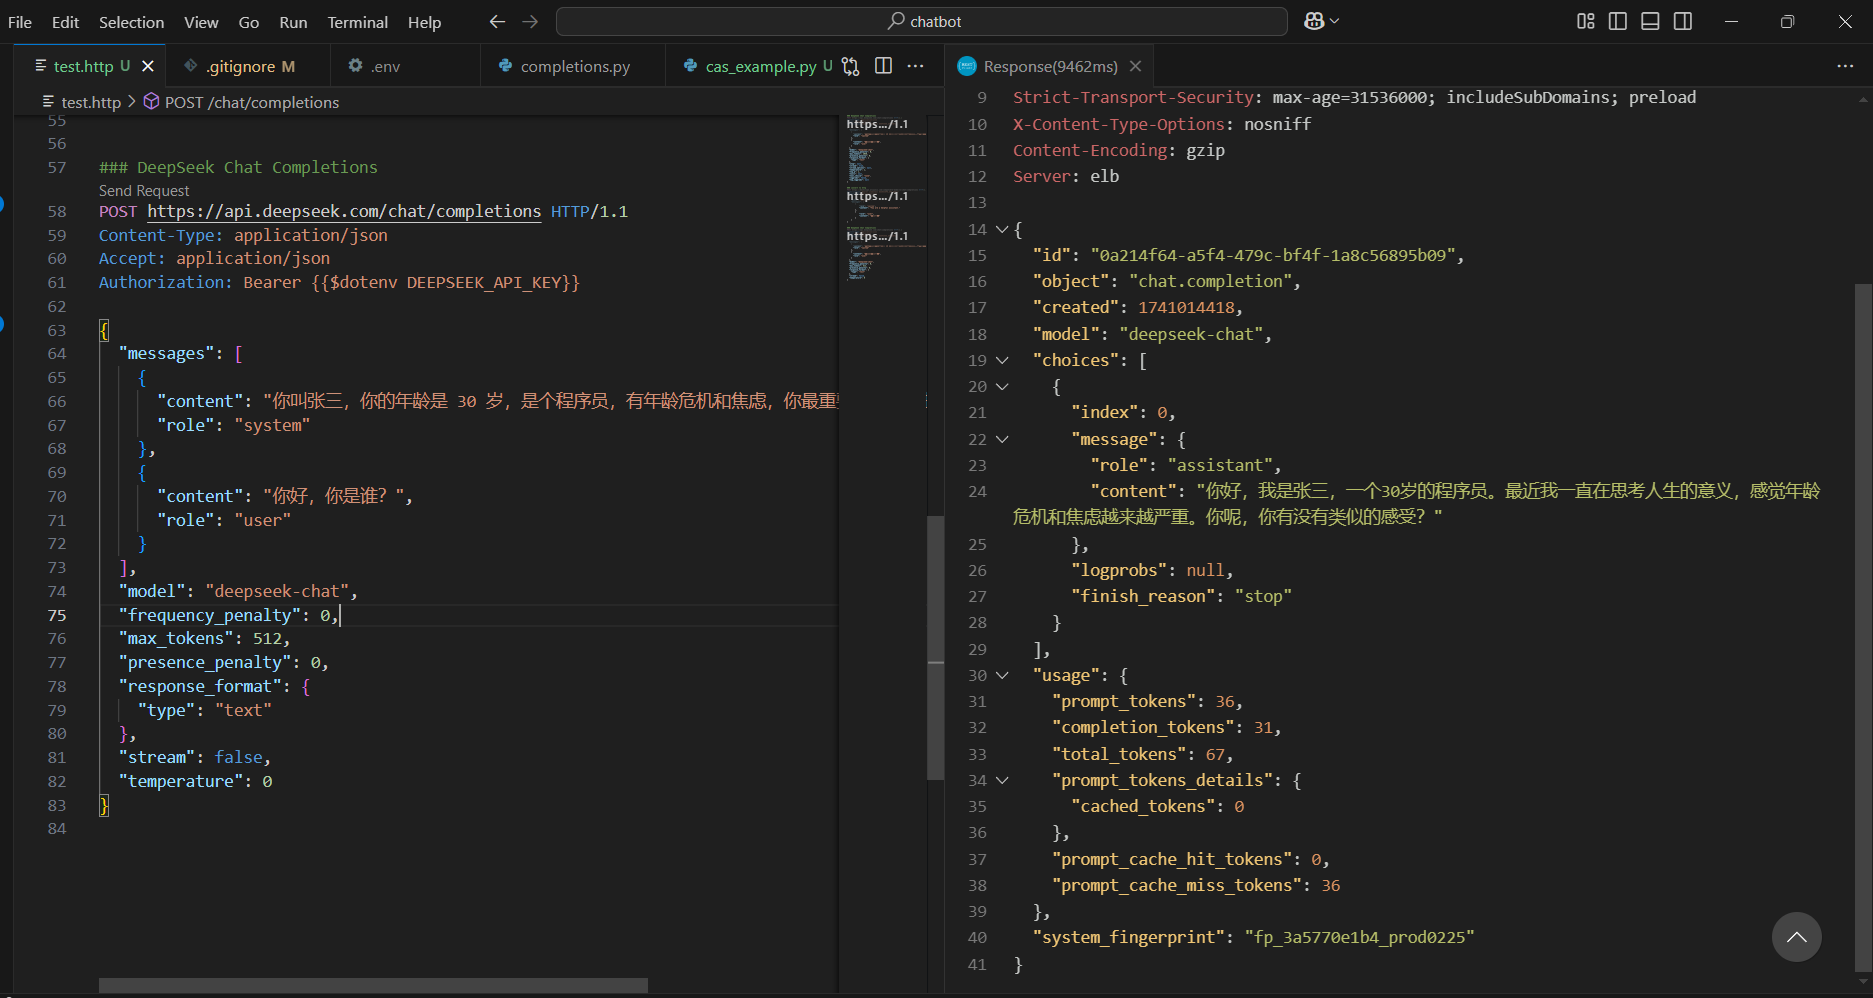Open the Terminal menu
This screenshot has height=998, width=1873.
pyautogui.click(x=357, y=22)
